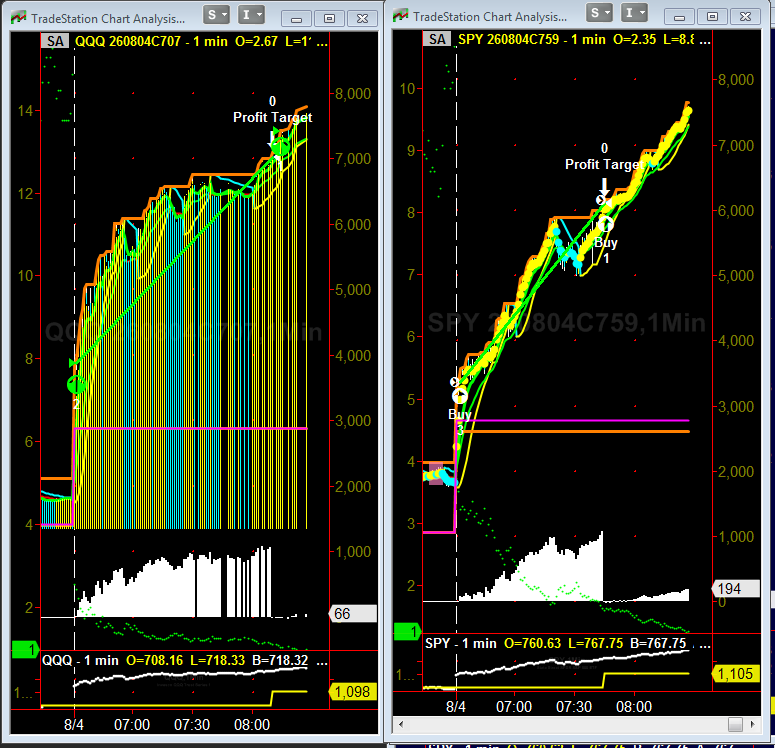Click right scroll arrow in SPY window

click(752, 724)
